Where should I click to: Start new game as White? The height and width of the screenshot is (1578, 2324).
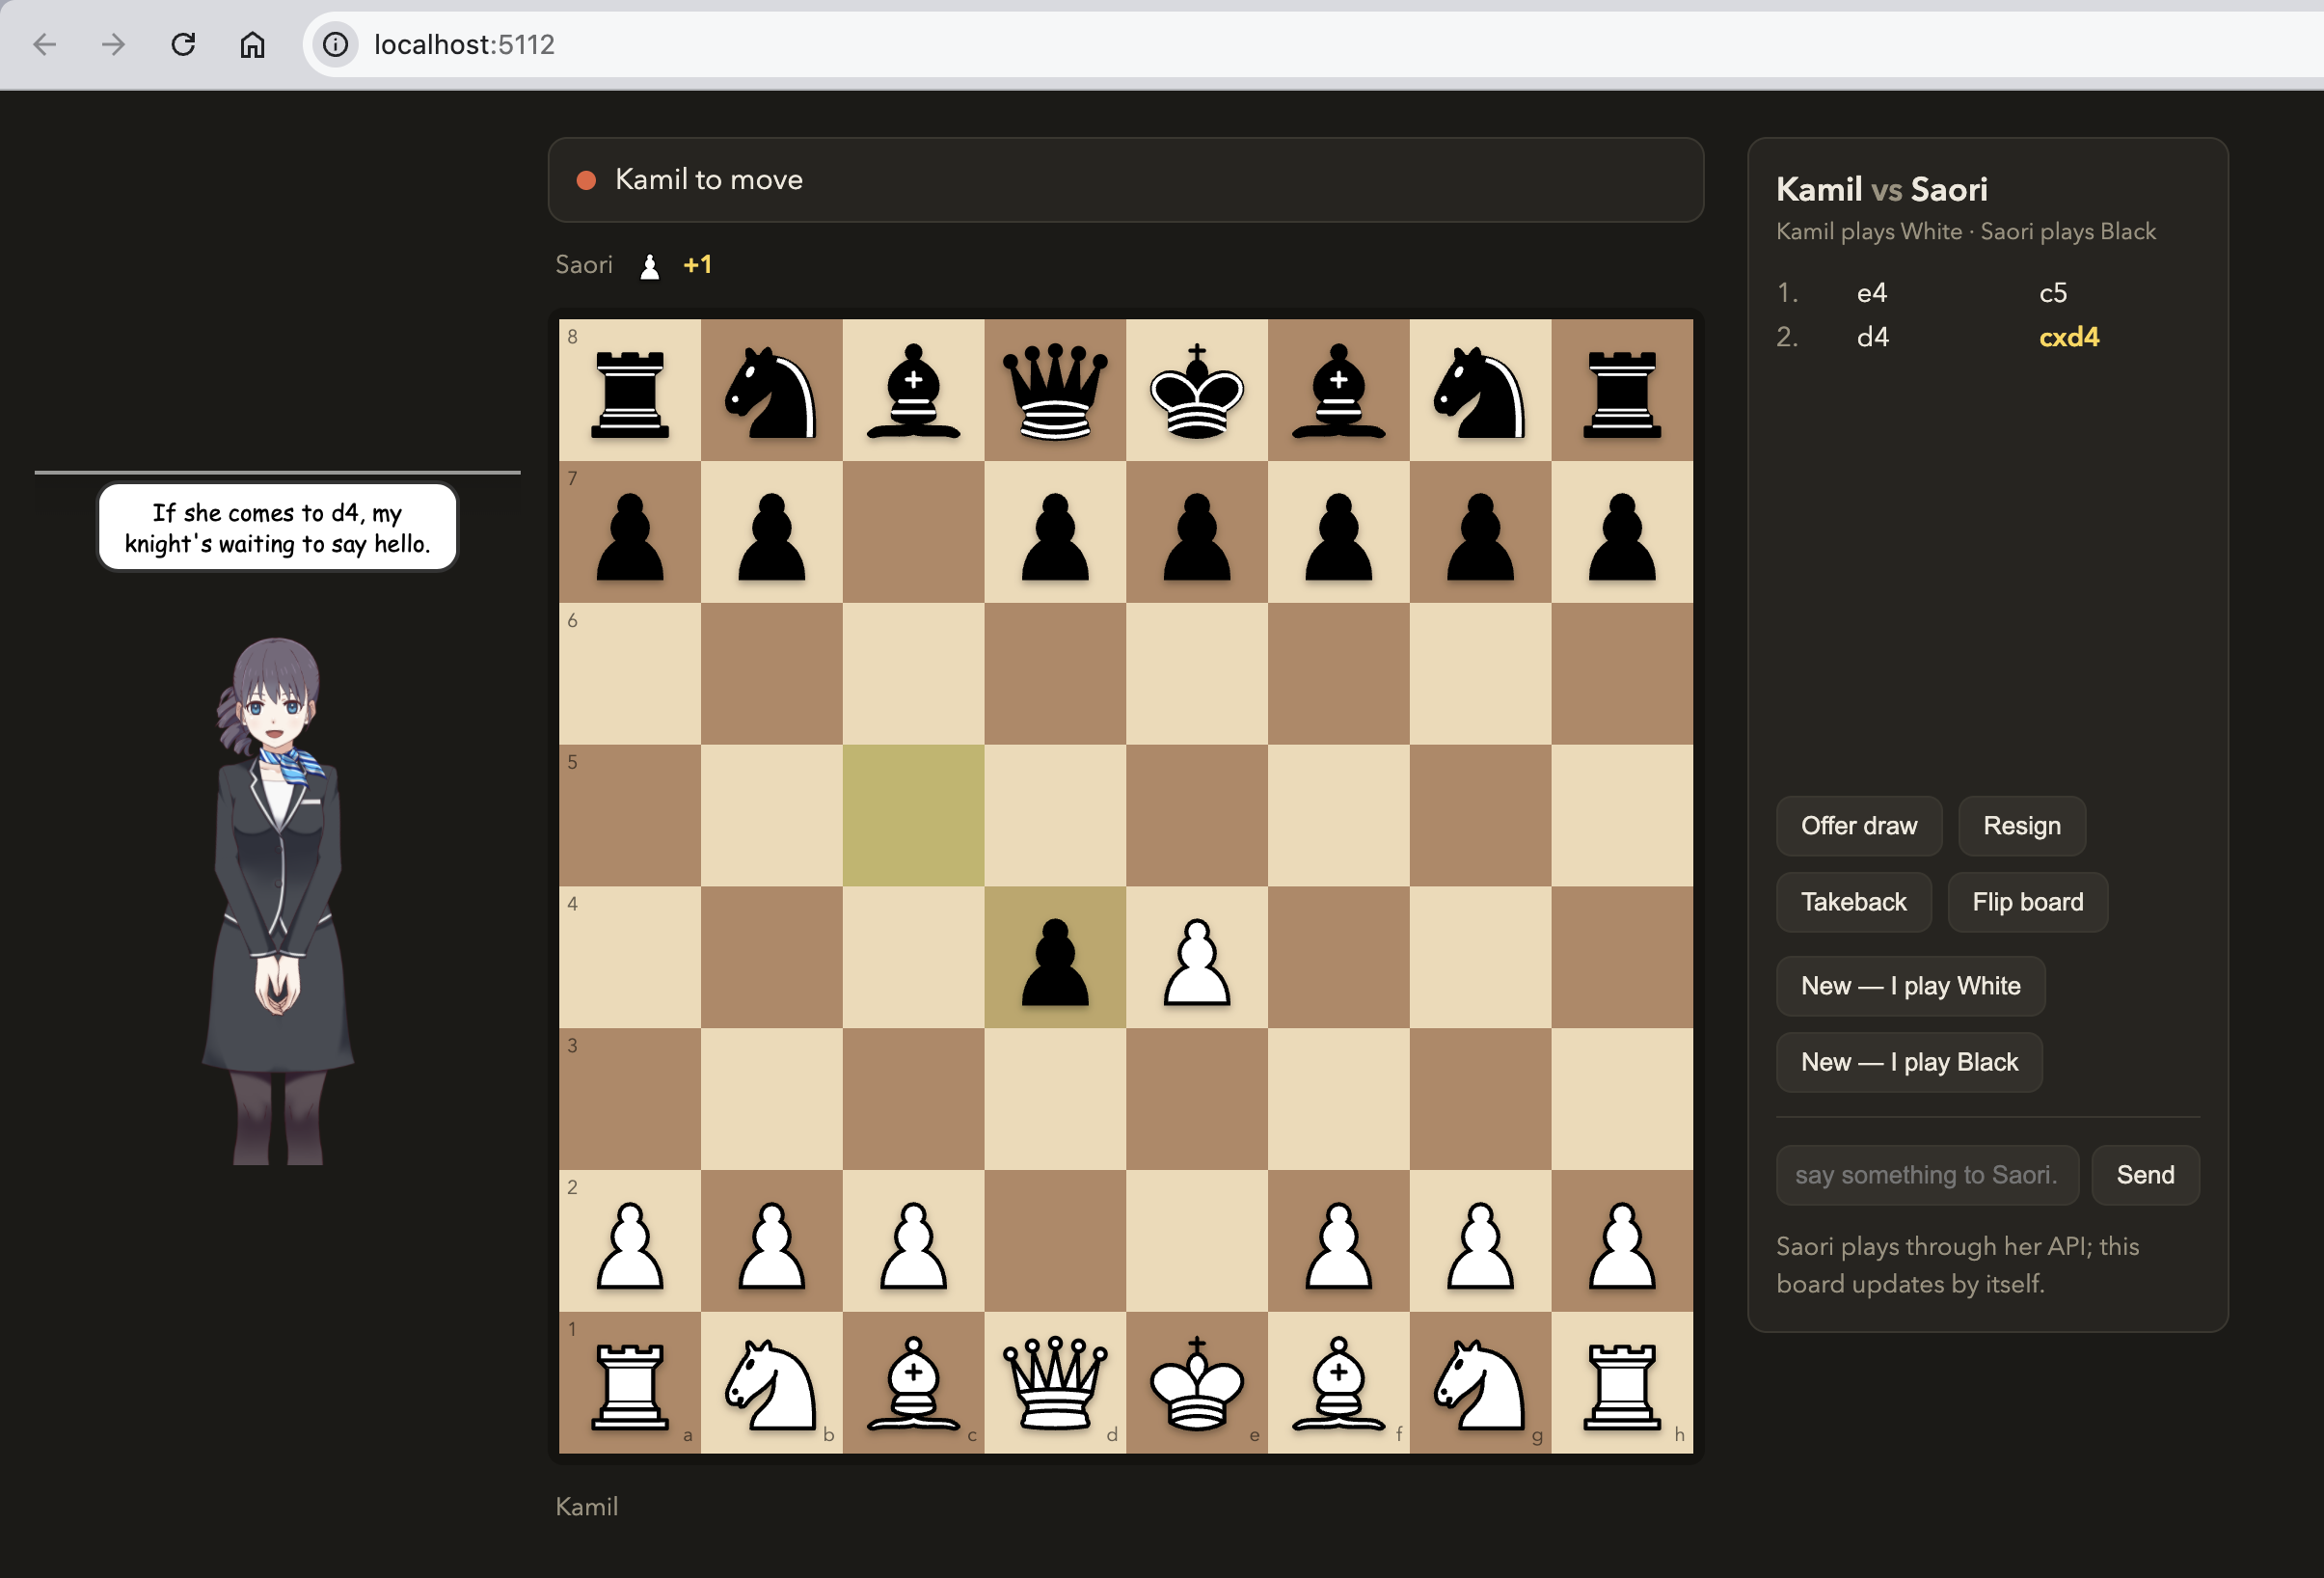tap(1911, 986)
